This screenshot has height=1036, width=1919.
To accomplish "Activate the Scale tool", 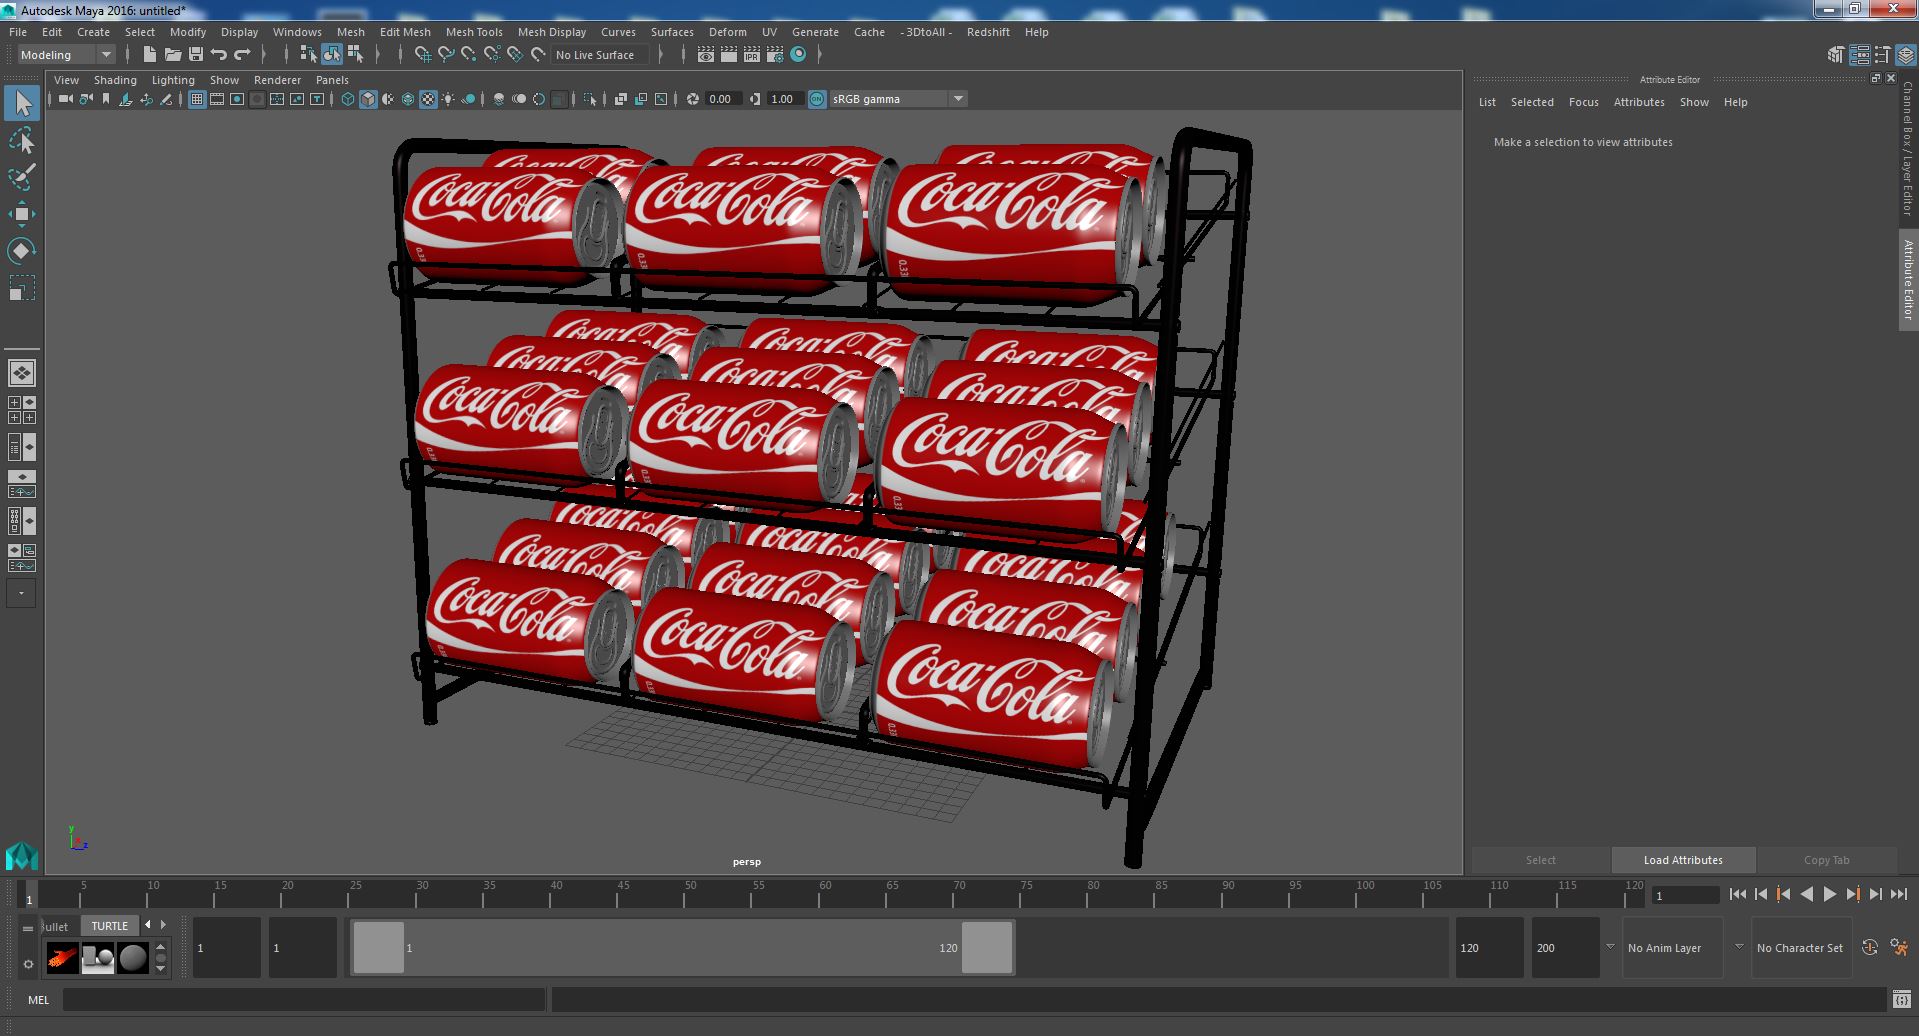I will (21, 288).
